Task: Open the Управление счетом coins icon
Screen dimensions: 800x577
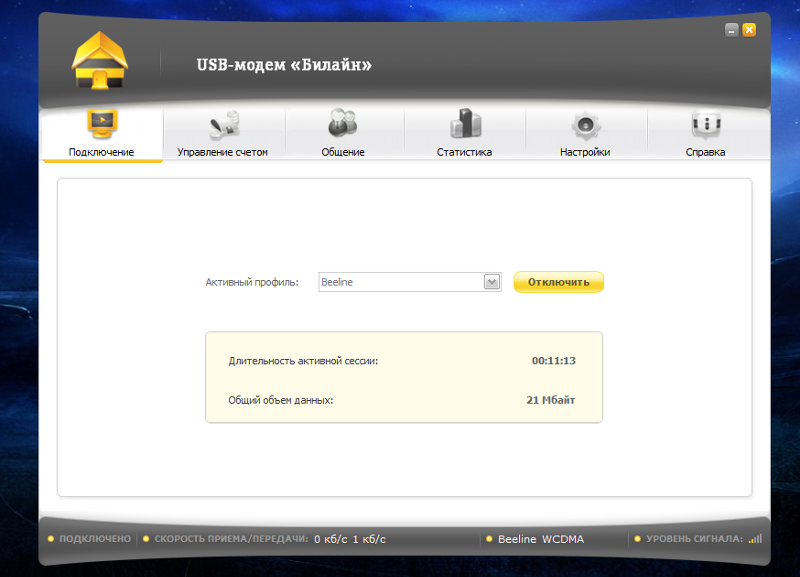Action: (x=224, y=126)
